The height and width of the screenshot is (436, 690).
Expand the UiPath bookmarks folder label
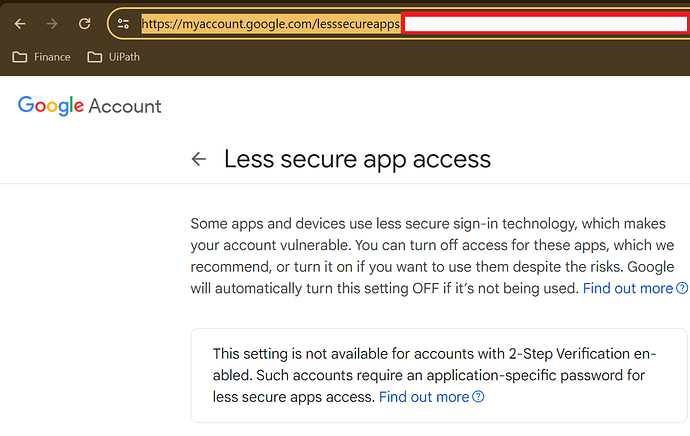coord(124,57)
